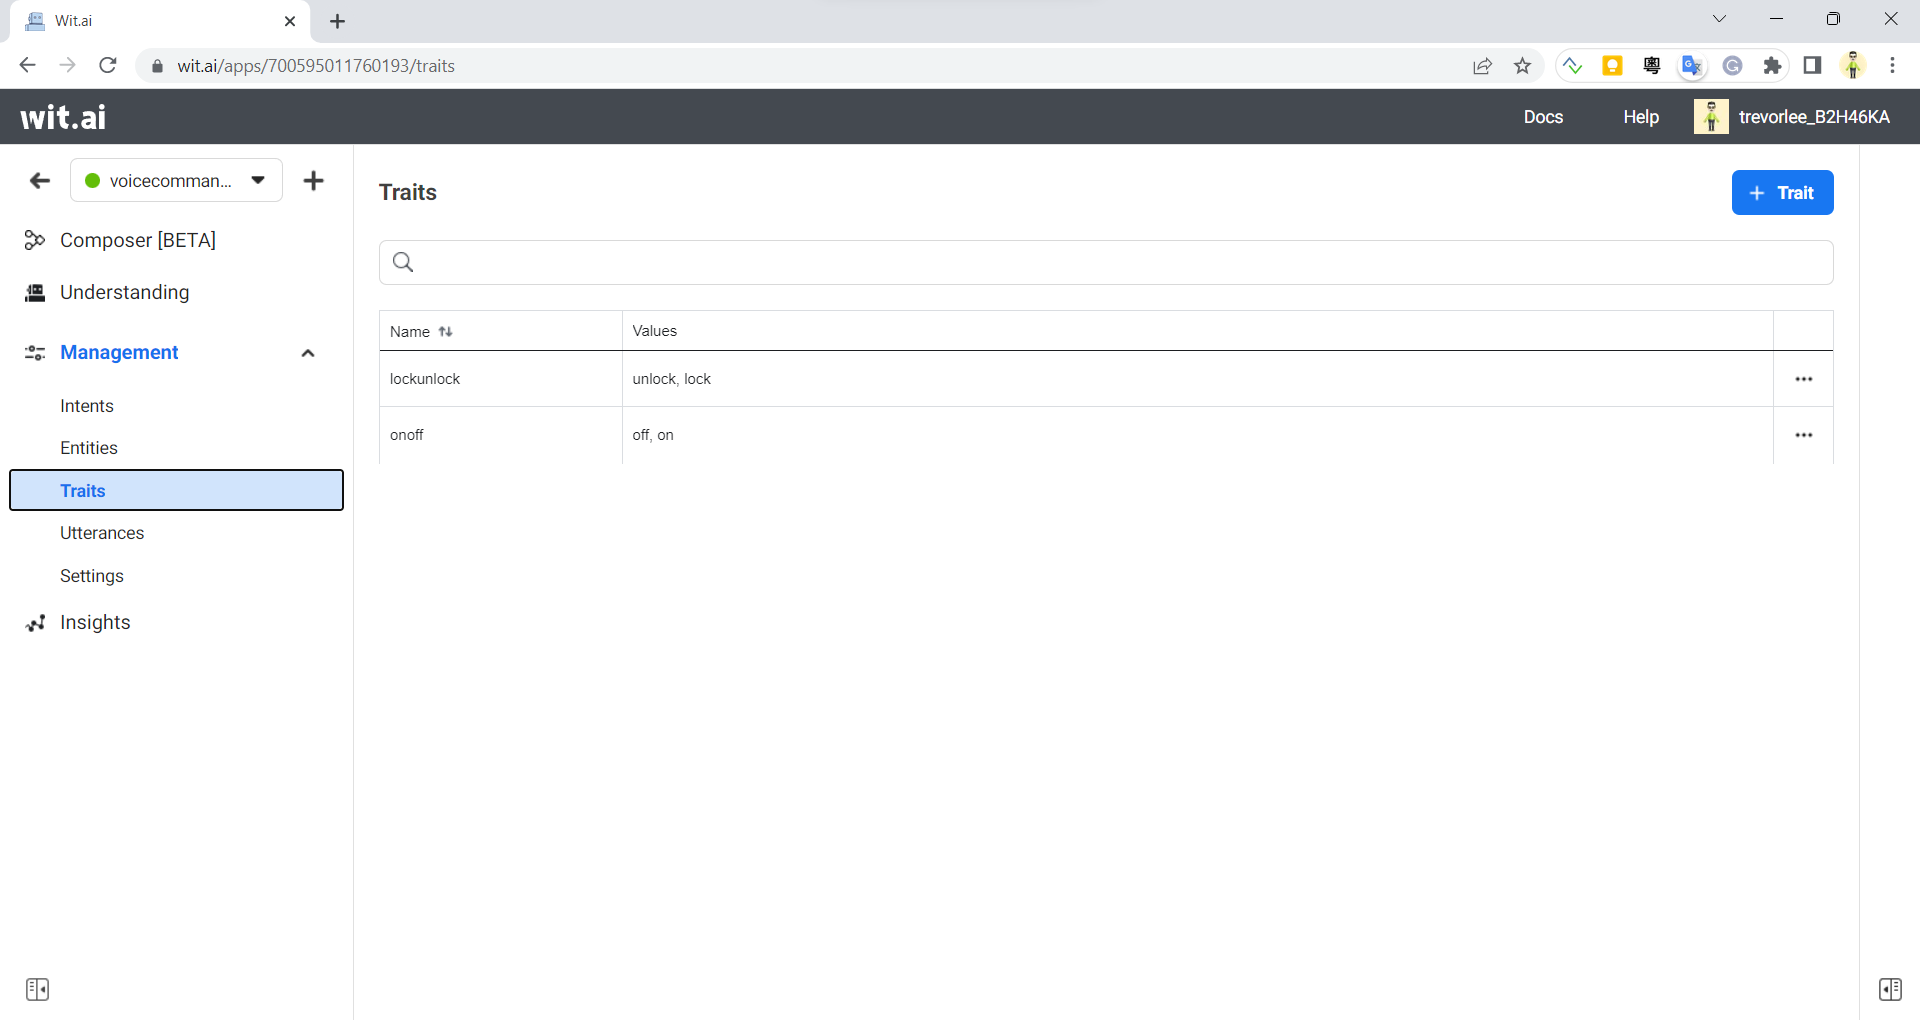Add a new Trait
1920x1020 pixels.
point(1782,193)
